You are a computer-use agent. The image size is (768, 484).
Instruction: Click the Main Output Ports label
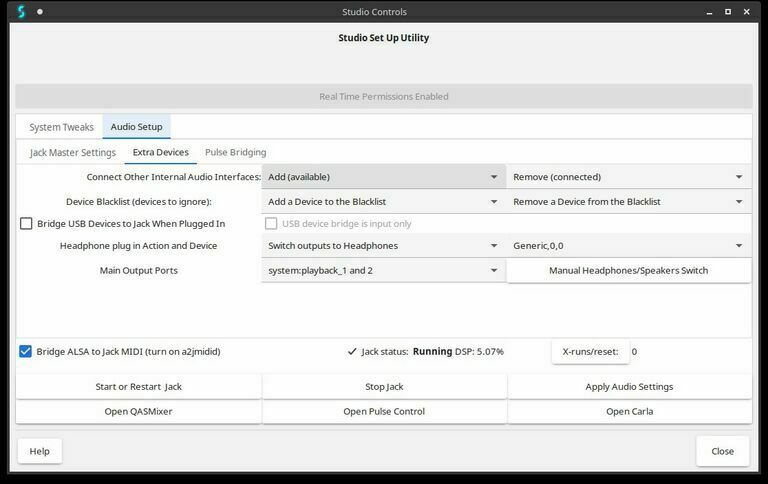(x=139, y=270)
